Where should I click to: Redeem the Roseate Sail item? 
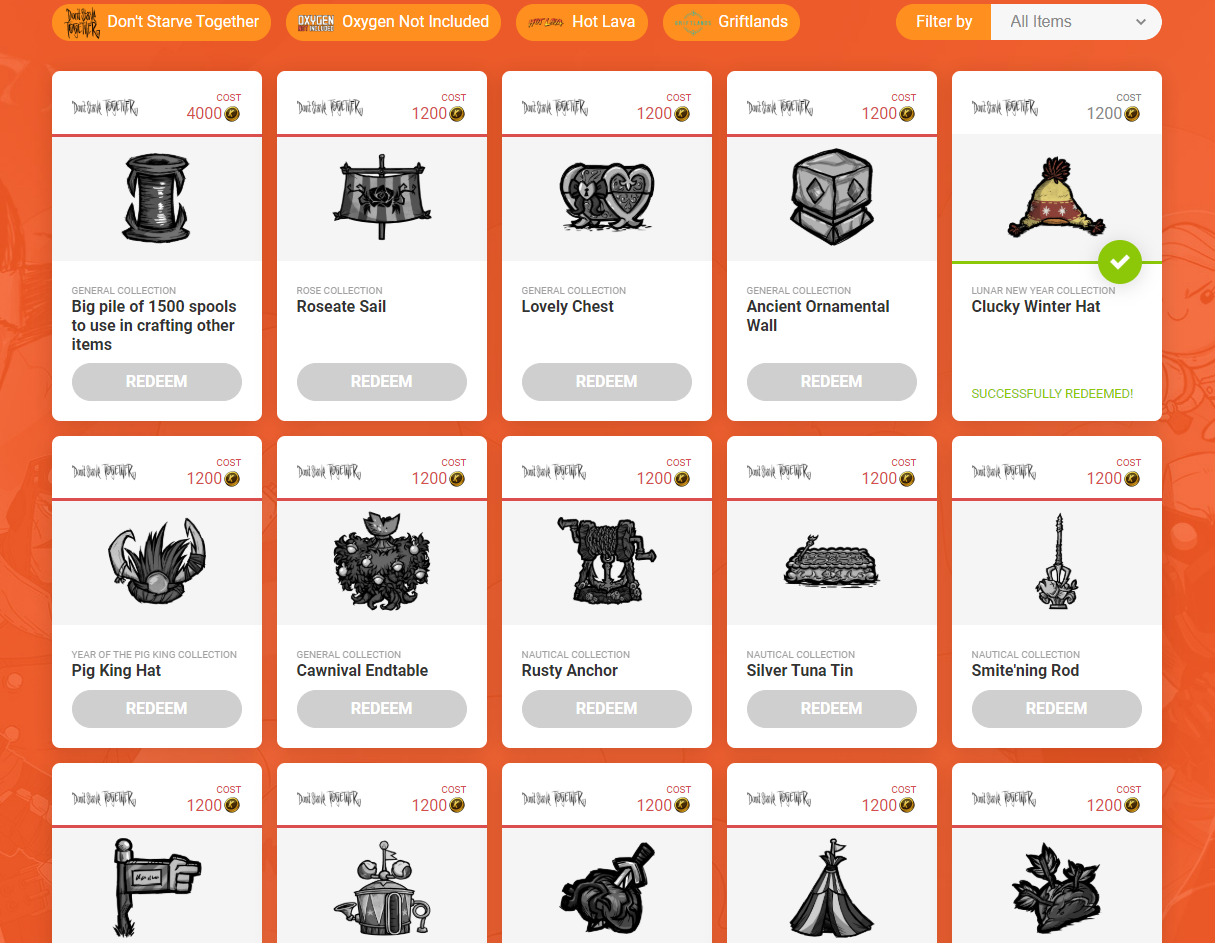point(382,382)
